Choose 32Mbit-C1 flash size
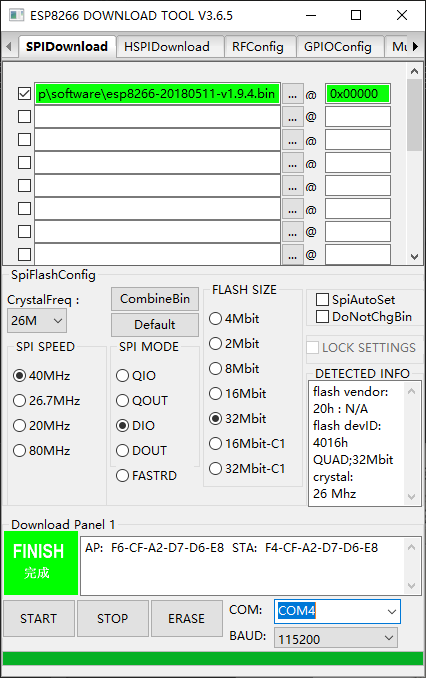Image resolution: width=426 pixels, height=678 pixels. point(247,469)
